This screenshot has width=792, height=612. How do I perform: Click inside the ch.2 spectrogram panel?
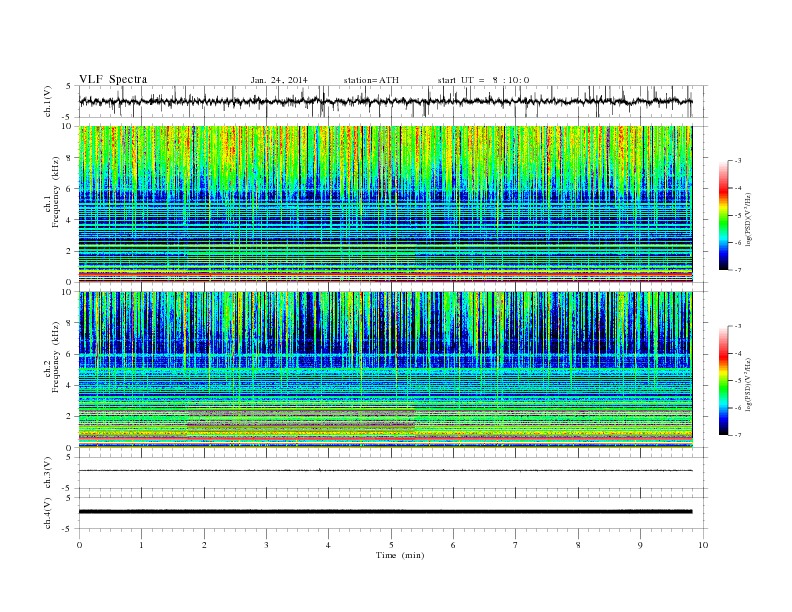pos(385,369)
